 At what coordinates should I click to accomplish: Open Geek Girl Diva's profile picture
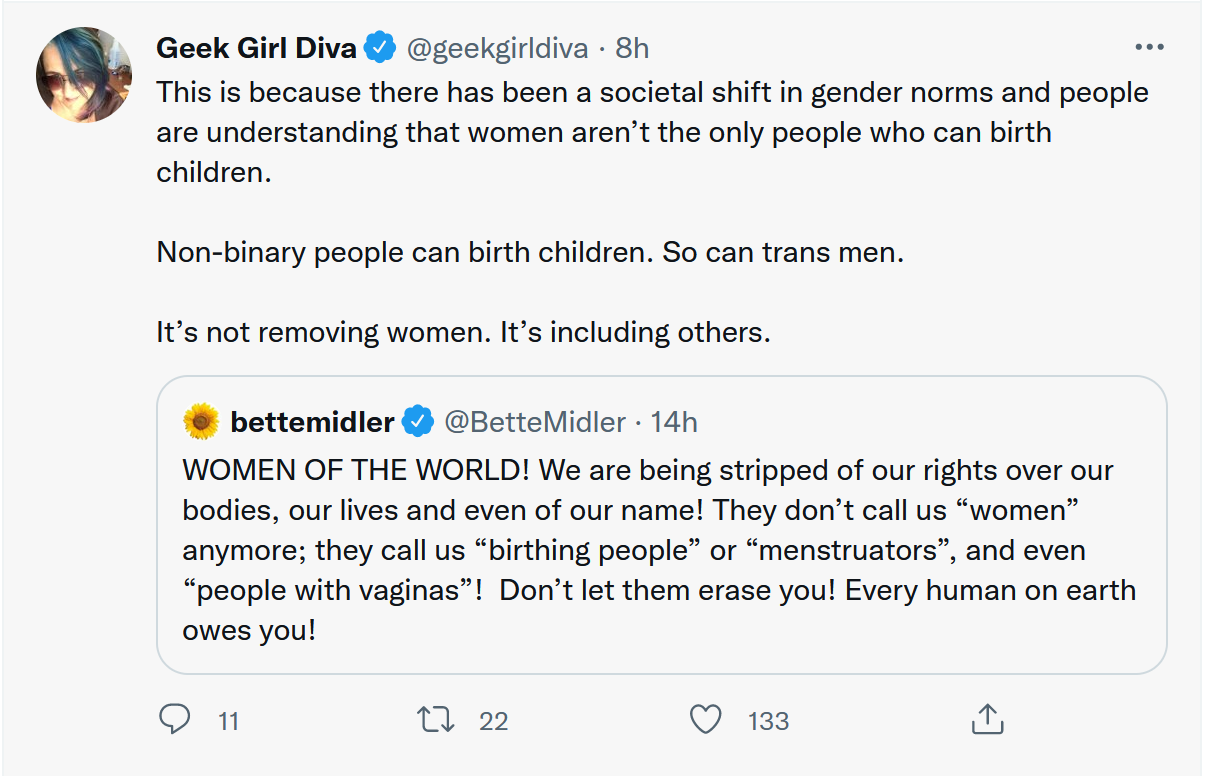(84, 76)
